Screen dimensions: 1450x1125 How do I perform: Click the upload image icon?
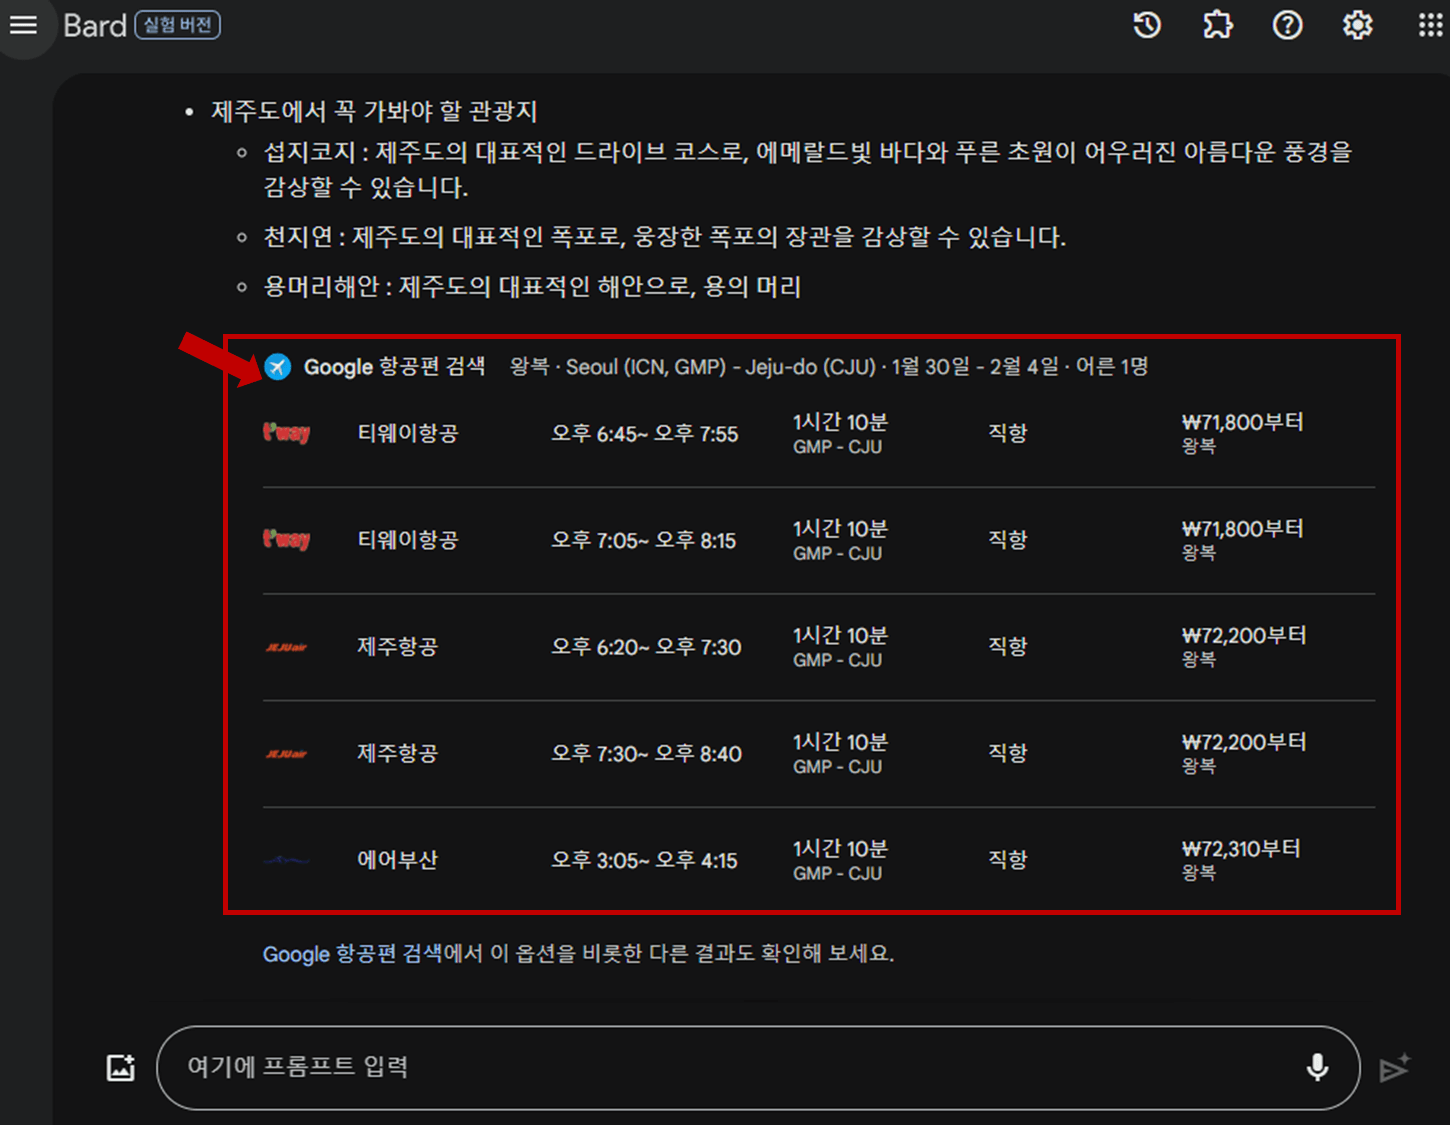click(x=121, y=1068)
